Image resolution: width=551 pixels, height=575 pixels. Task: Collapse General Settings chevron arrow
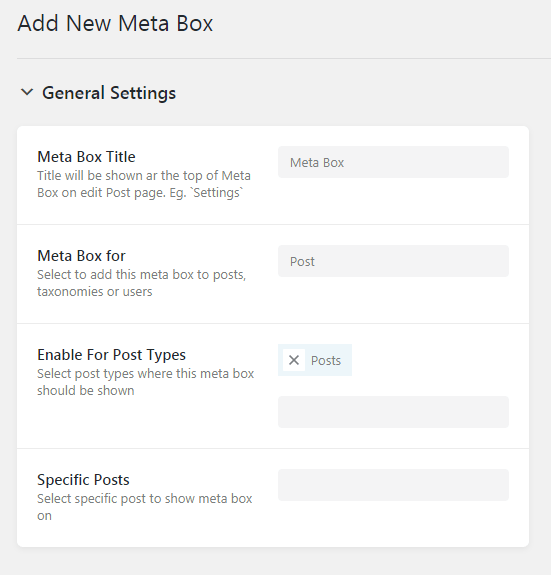27,92
